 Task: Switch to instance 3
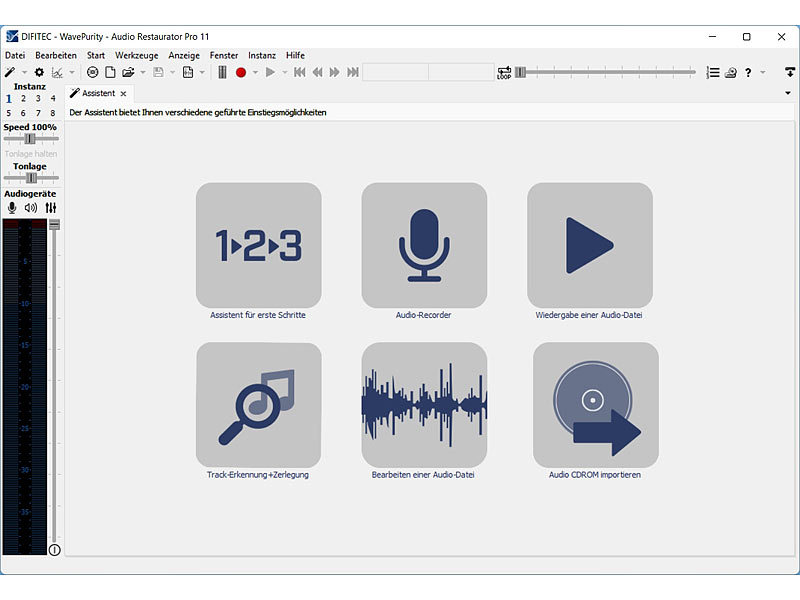(38, 98)
